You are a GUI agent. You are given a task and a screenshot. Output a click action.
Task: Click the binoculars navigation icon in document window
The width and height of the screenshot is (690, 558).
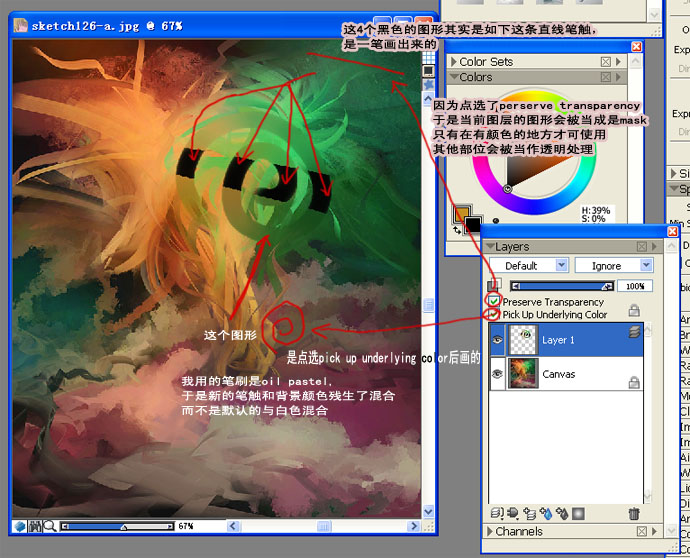click(35, 526)
